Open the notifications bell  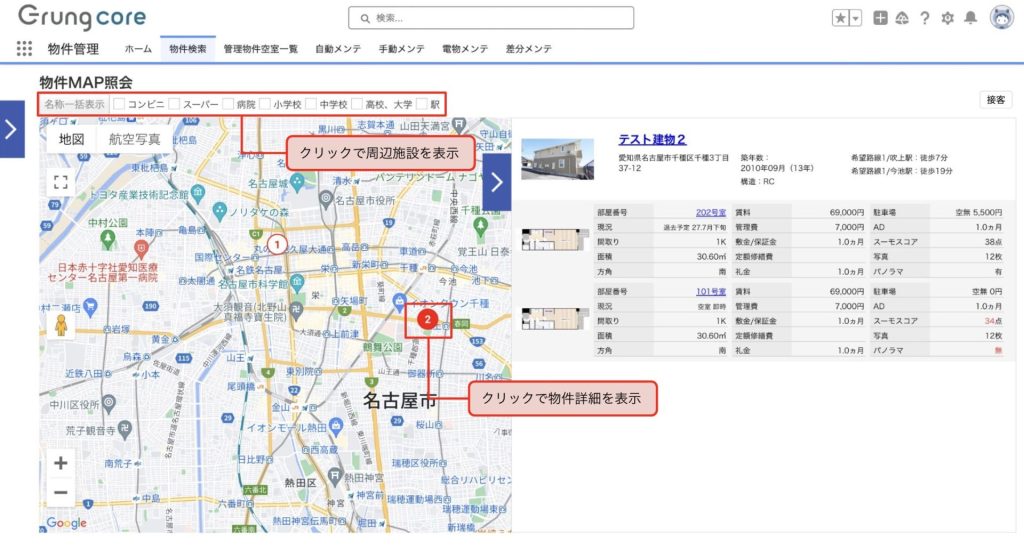click(x=970, y=18)
